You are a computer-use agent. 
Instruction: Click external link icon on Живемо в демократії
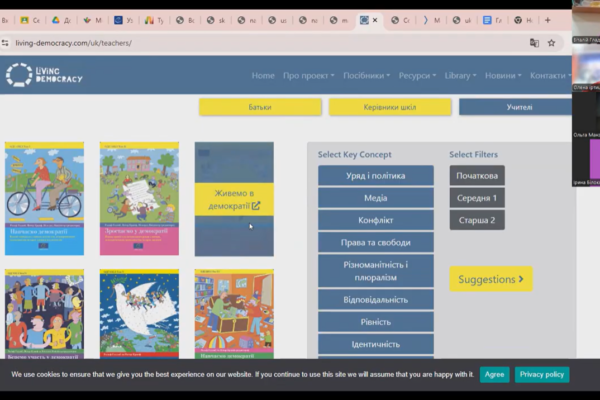pyautogui.click(x=256, y=206)
